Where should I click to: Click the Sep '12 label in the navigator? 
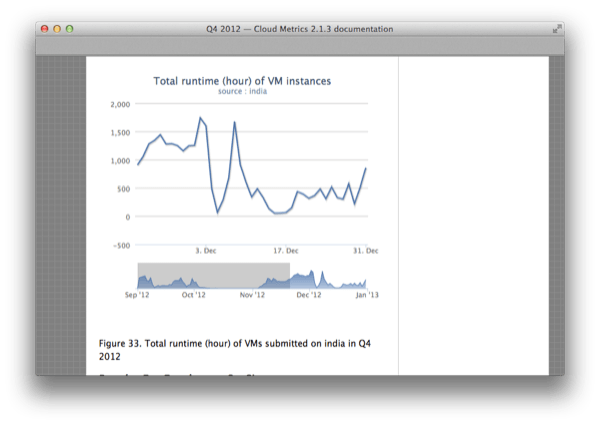[137, 295]
